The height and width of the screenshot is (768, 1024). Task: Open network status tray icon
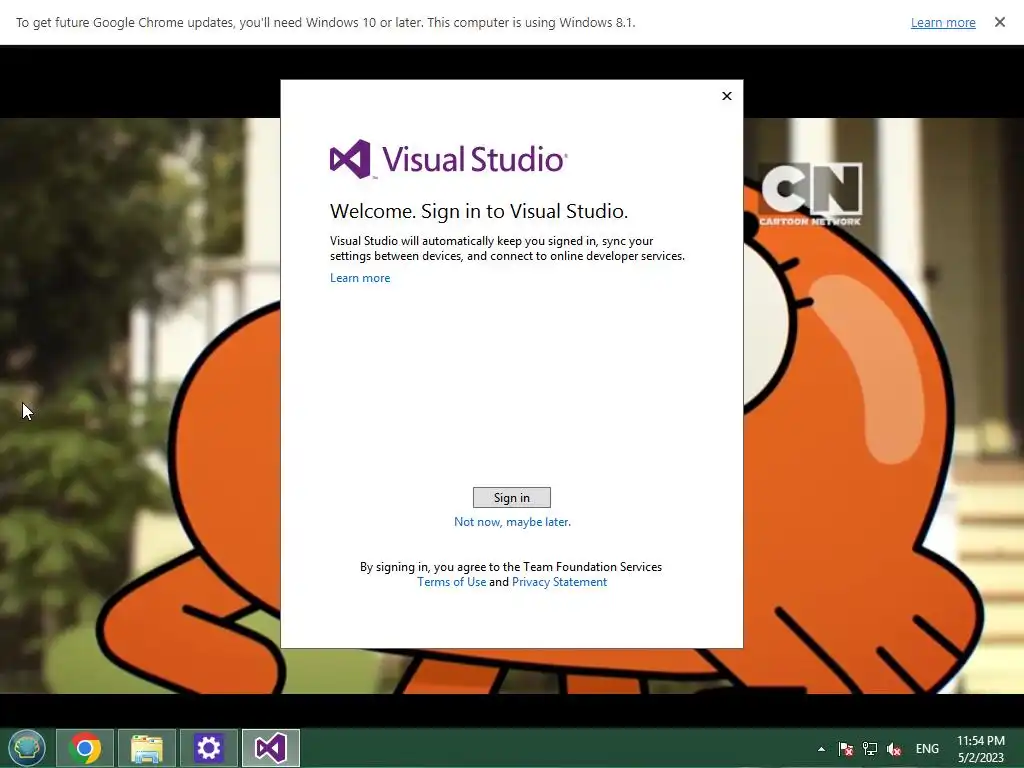(x=870, y=749)
